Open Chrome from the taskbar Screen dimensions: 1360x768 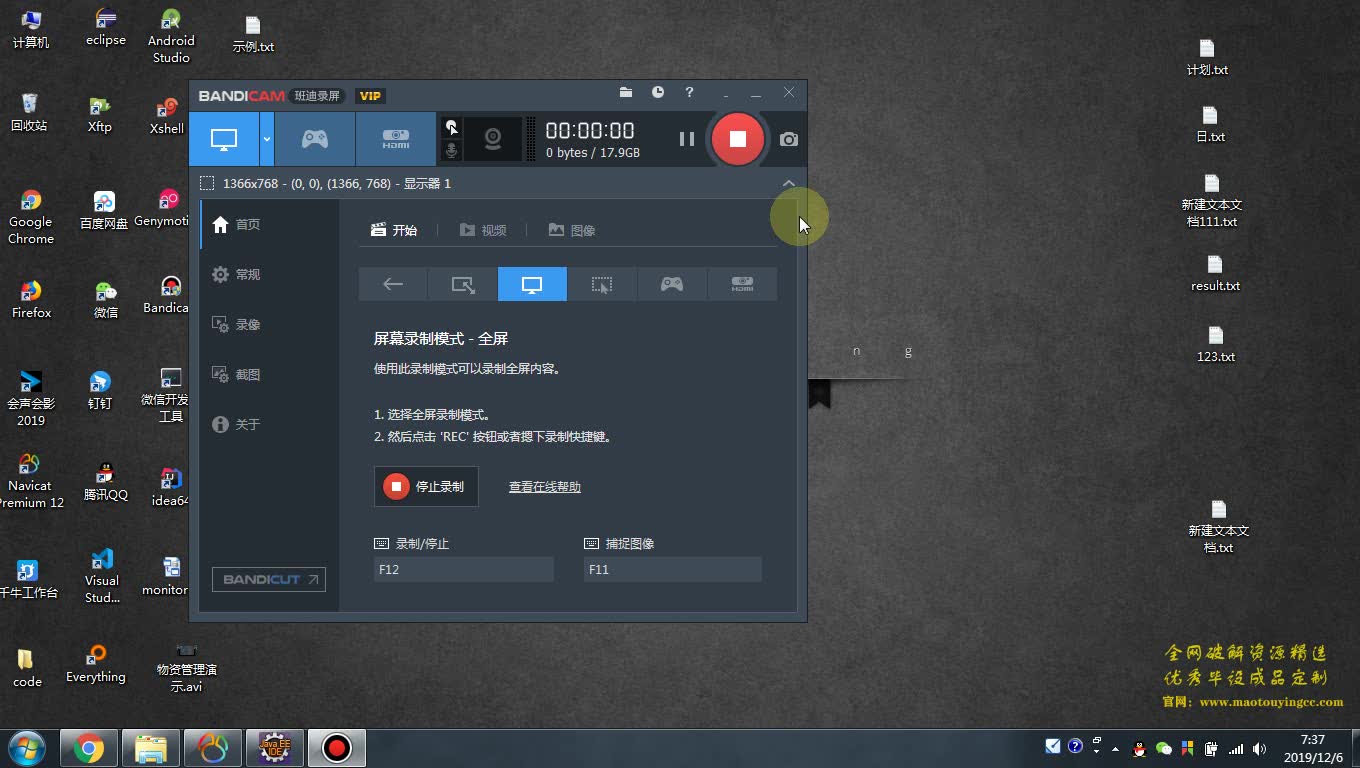(89, 748)
